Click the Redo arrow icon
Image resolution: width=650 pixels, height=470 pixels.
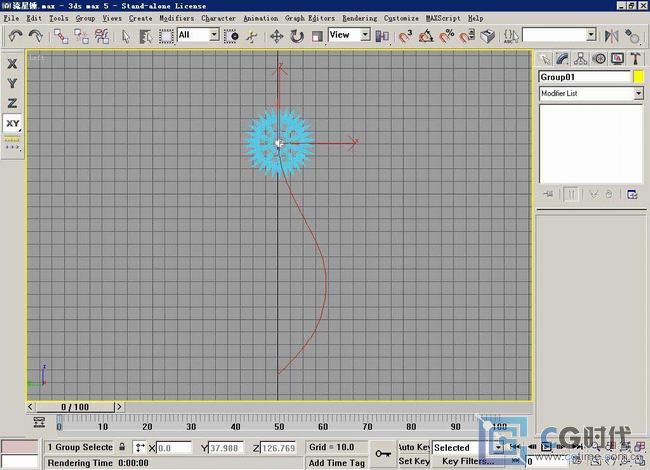tap(36, 36)
